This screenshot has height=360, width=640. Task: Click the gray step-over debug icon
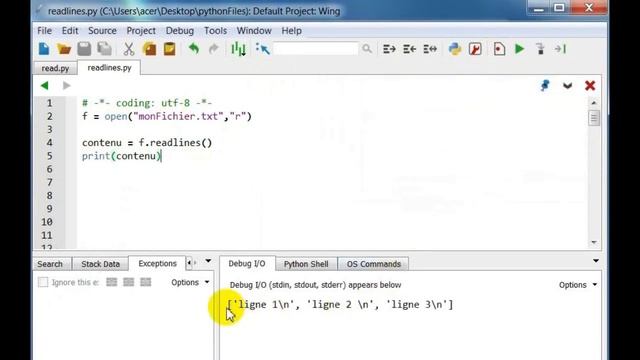[x=540, y=49]
